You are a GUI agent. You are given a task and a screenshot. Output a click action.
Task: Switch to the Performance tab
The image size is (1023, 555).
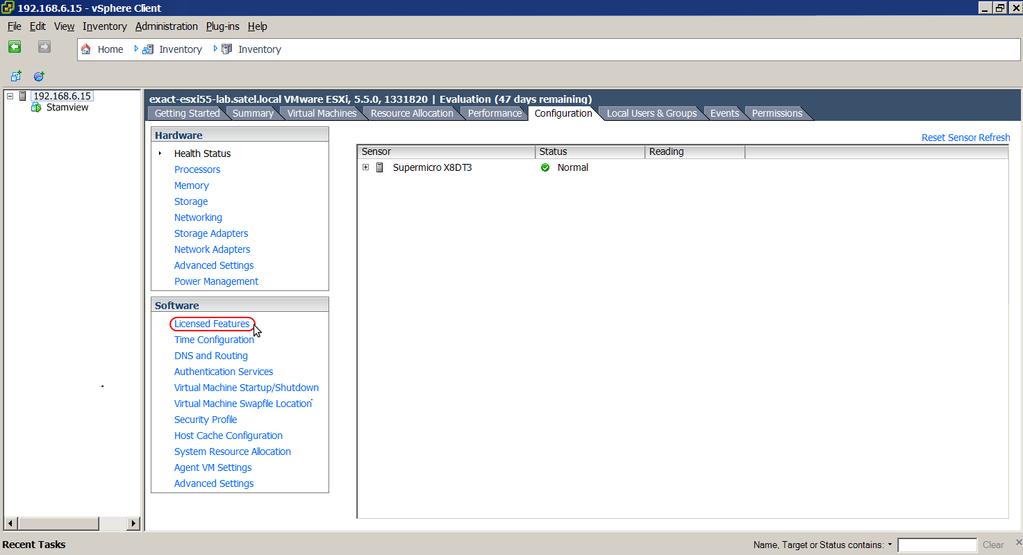pyautogui.click(x=495, y=113)
